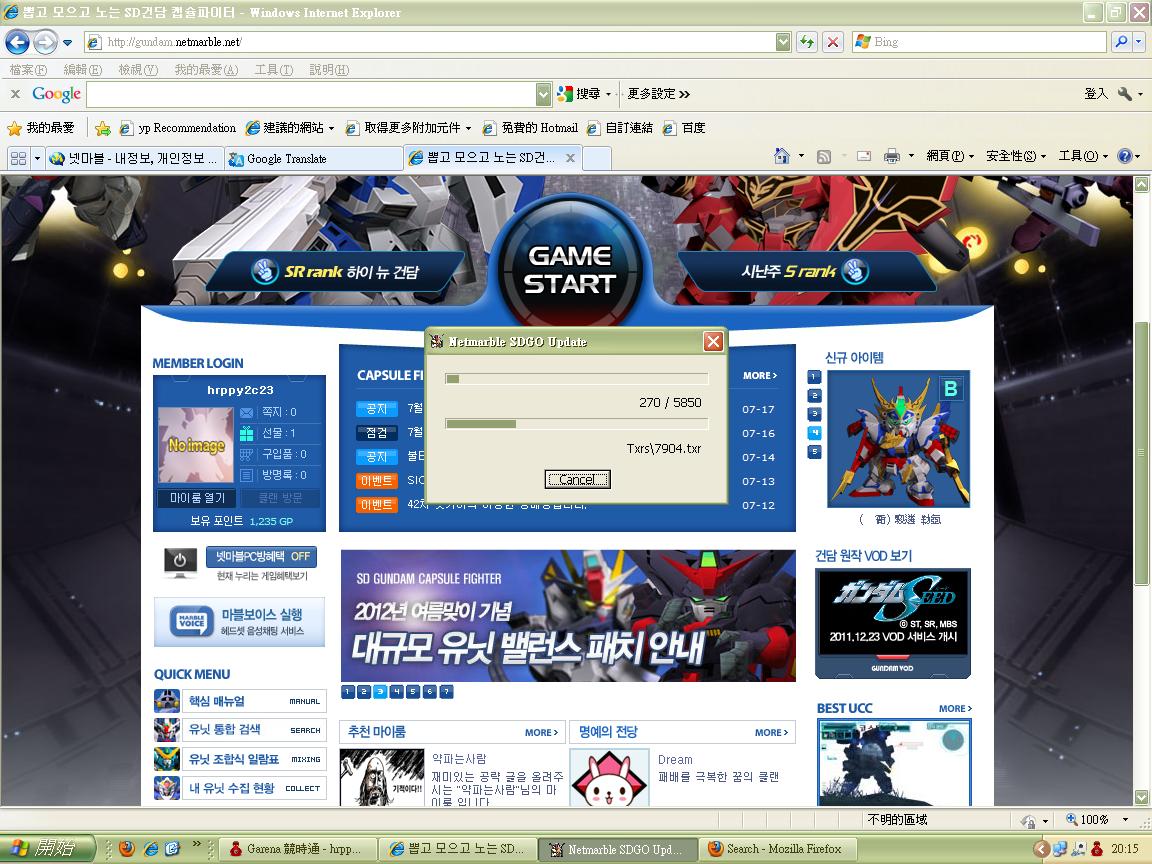Select banner slide 2 indicator

pyautogui.click(x=364, y=691)
